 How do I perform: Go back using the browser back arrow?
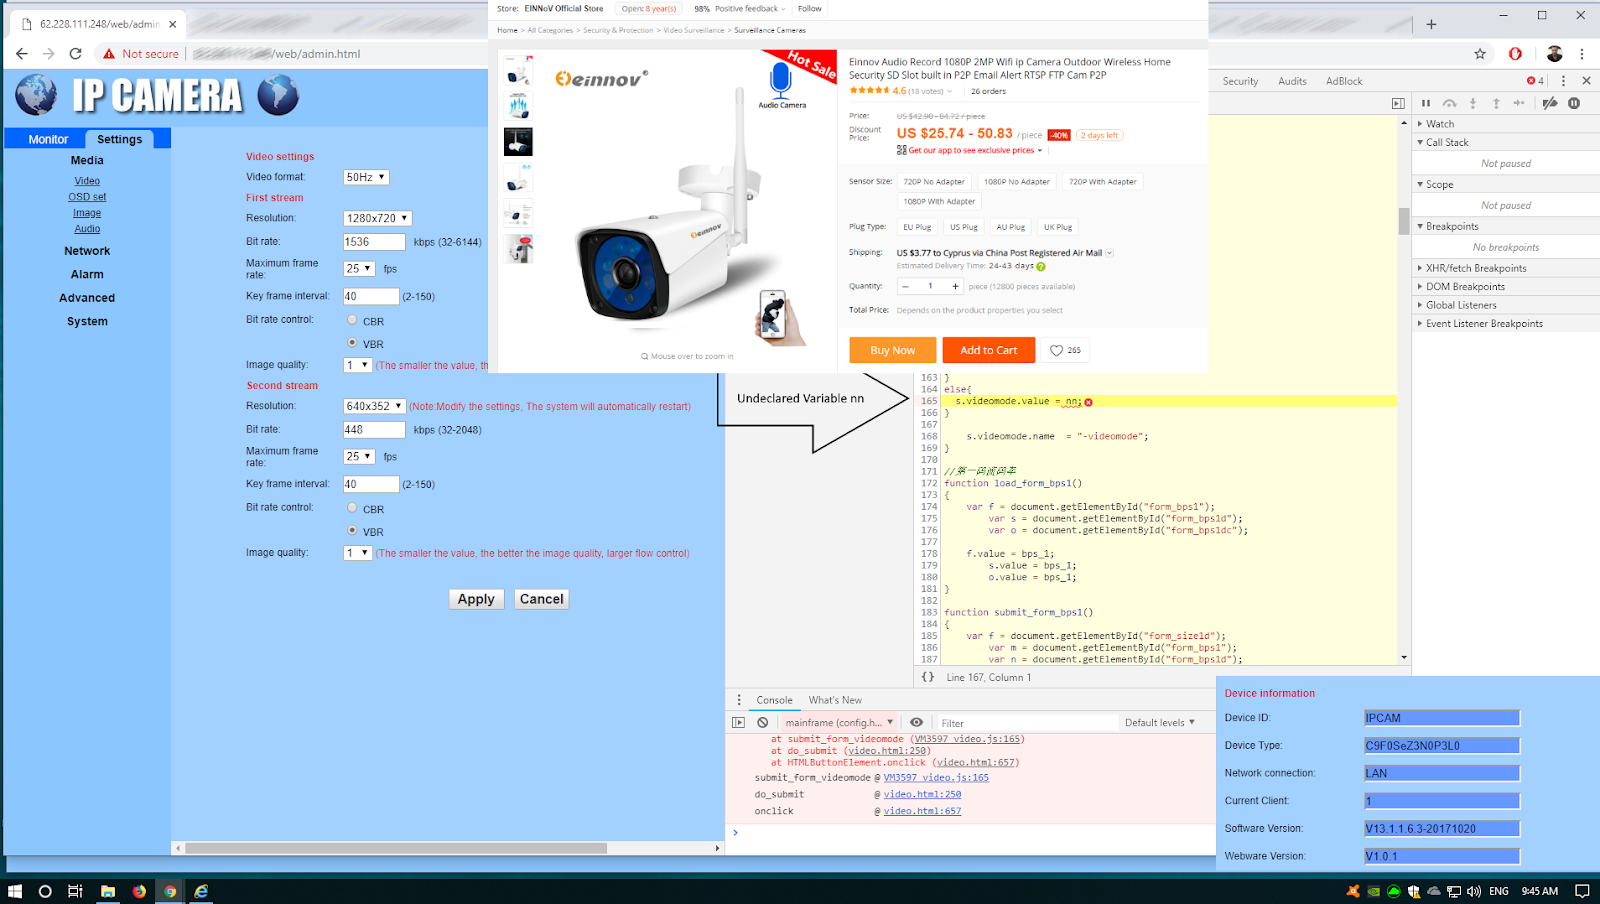pyautogui.click(x=22, y=53)
